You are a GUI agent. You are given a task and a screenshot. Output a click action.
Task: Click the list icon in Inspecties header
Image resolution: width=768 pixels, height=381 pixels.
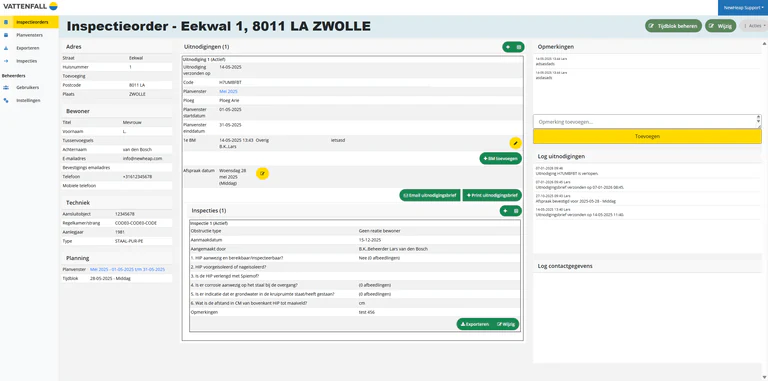pos(516,211)
